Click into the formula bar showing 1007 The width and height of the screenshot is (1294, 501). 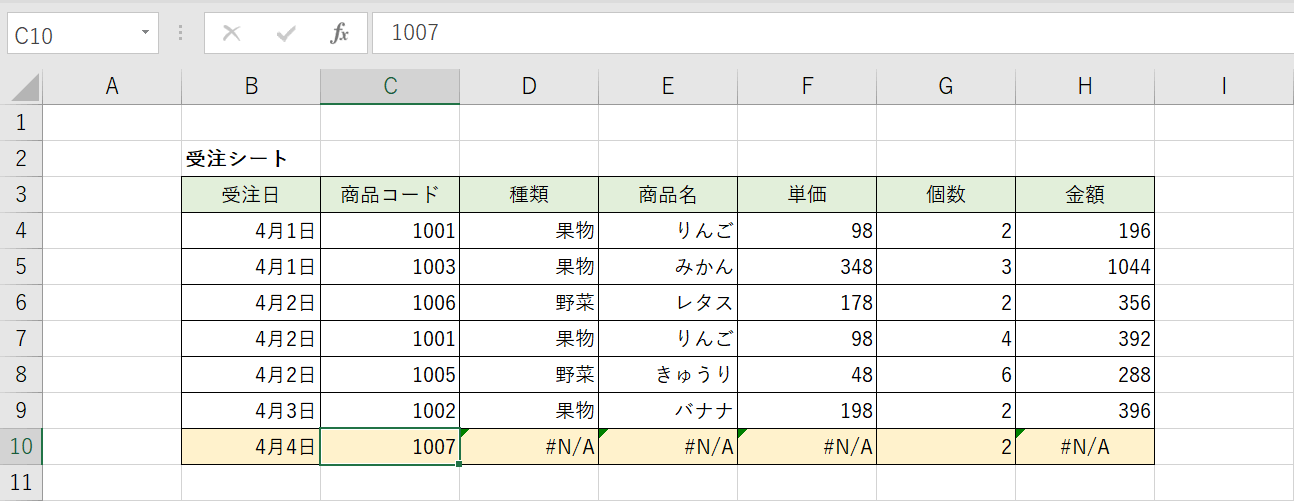click(833, 33)
